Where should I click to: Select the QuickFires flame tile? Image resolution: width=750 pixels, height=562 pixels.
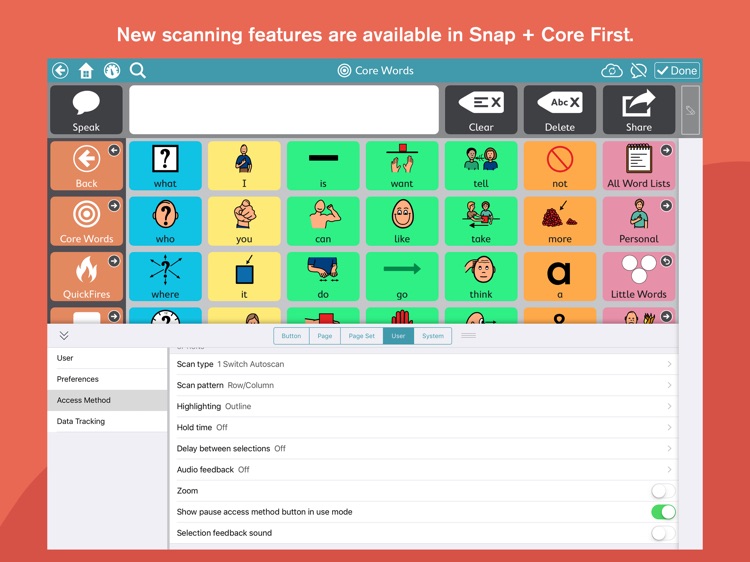[x=86, y=277]
